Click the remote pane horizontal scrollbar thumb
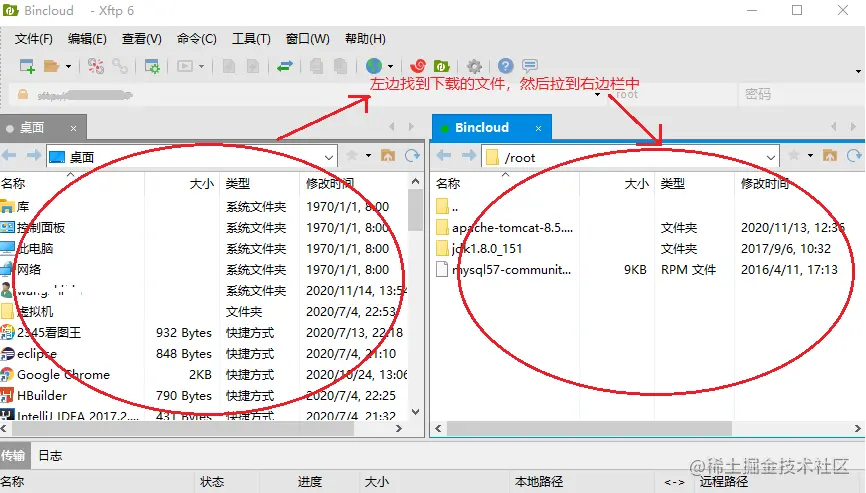The image size is (866, 493). coord(589,428)
